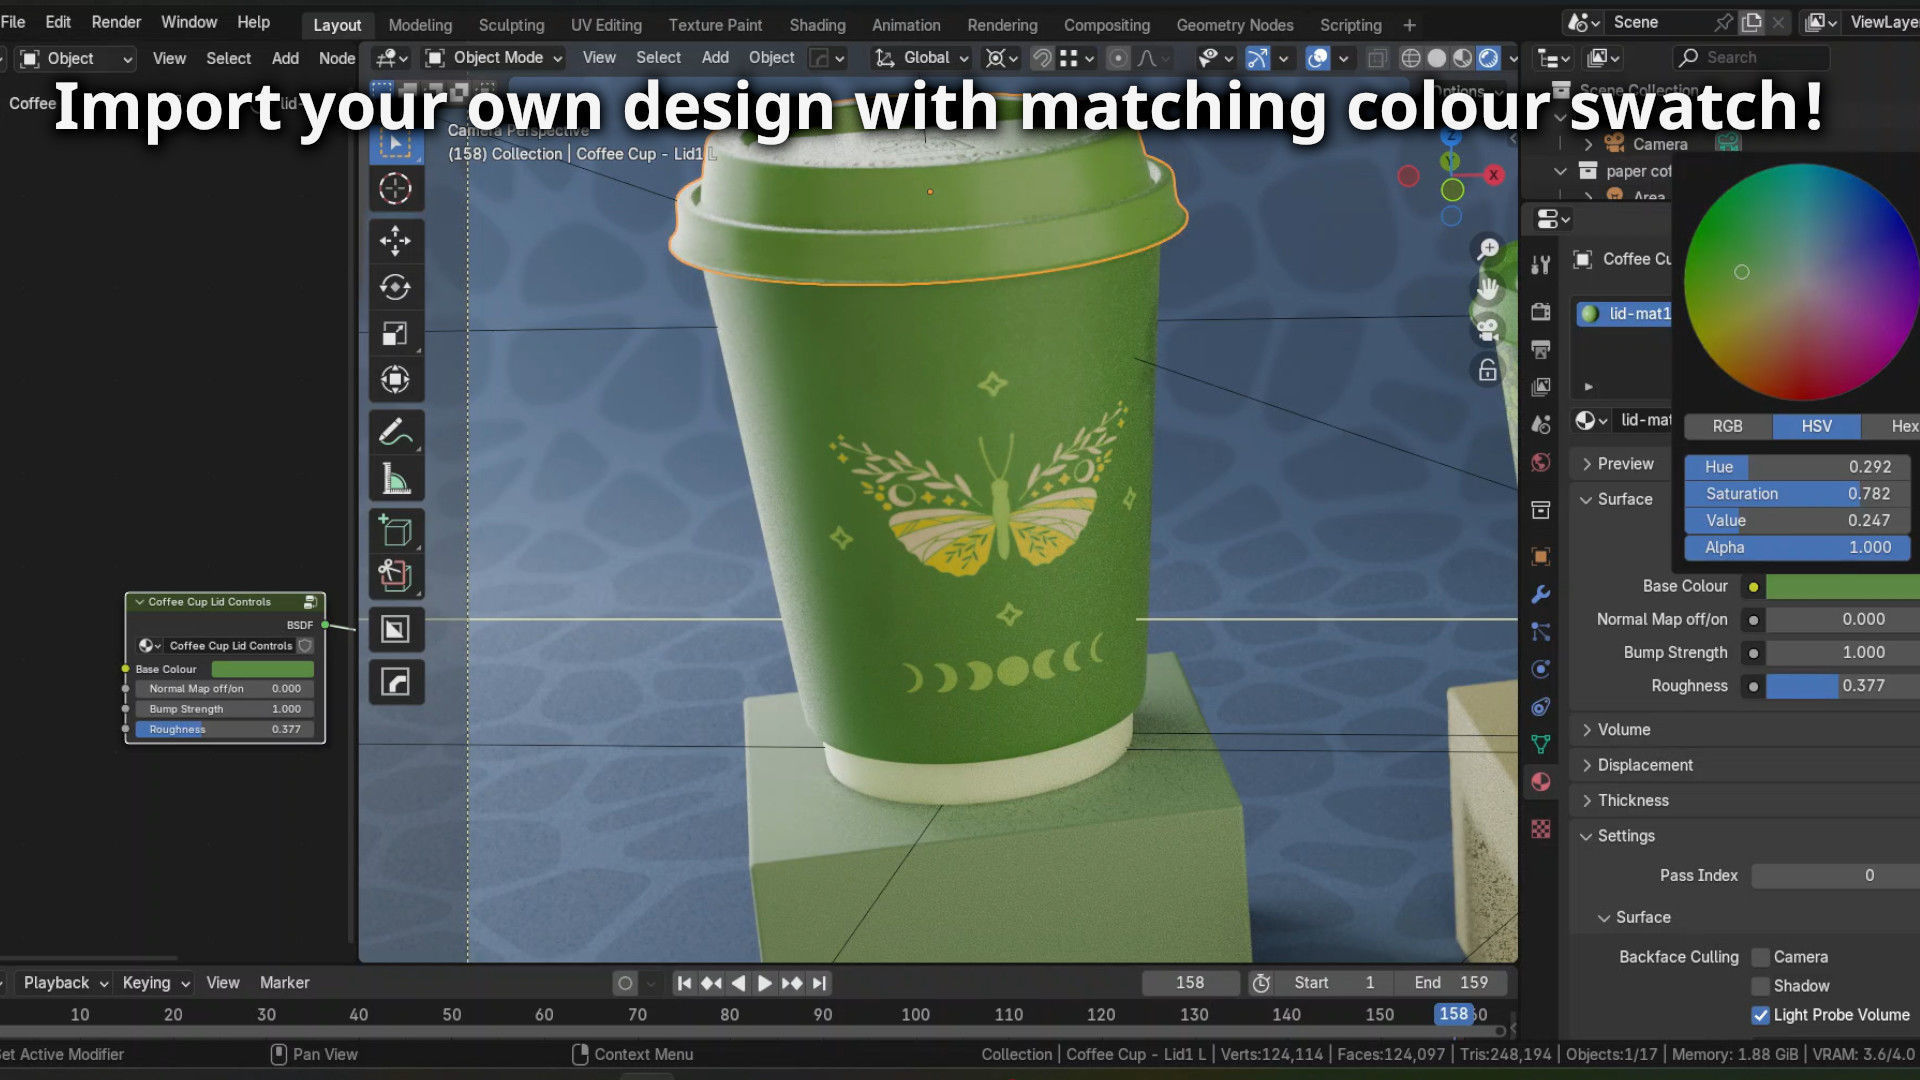The width and height of the screenshot is (1920, 1080).
Task: Open the viewport Add menu
Action: click(x=715, y=58)
